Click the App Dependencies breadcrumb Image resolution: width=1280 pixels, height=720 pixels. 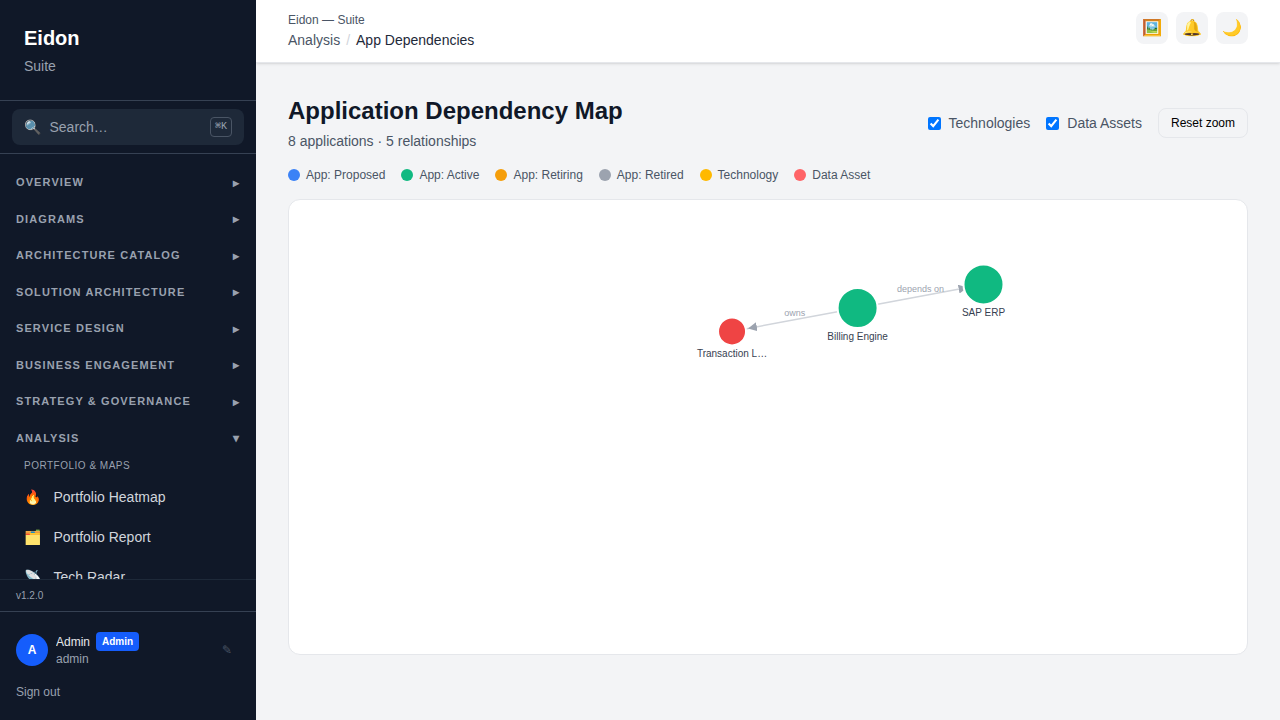click(x=415, y=40)
